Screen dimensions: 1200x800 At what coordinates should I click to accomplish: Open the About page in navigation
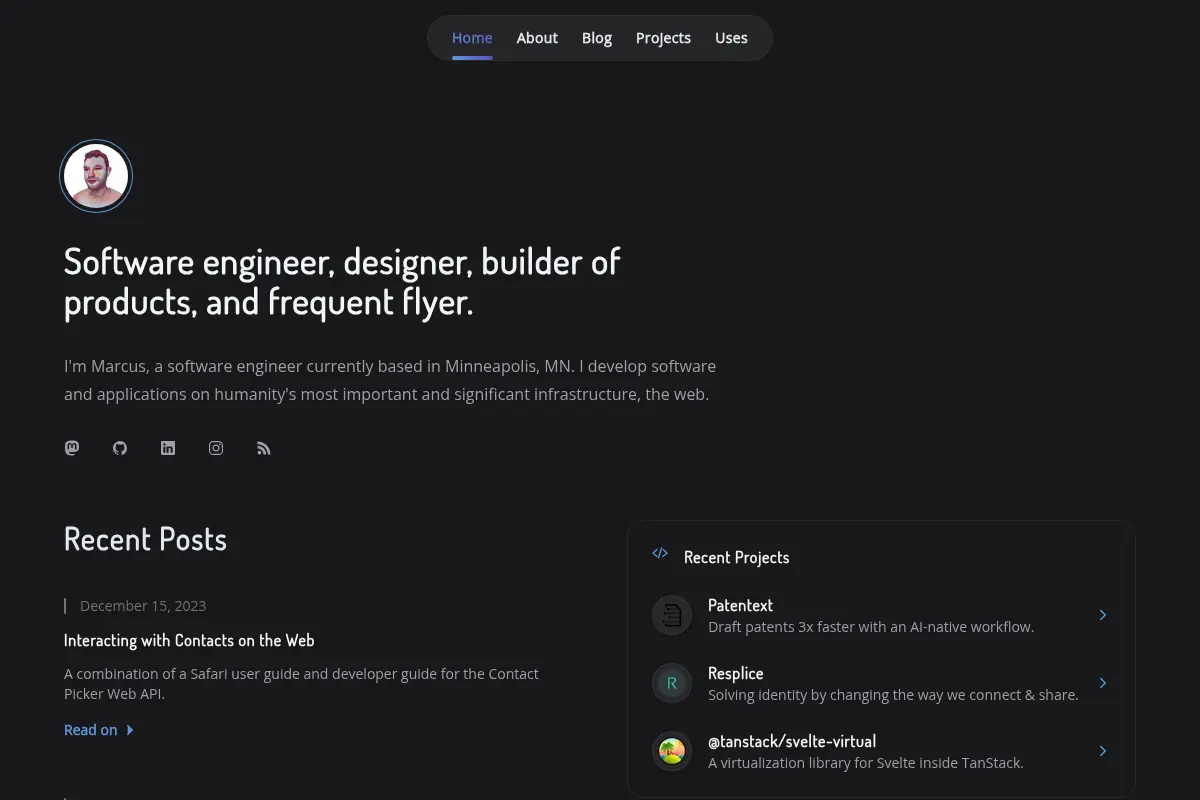click(x=537, y=38)
